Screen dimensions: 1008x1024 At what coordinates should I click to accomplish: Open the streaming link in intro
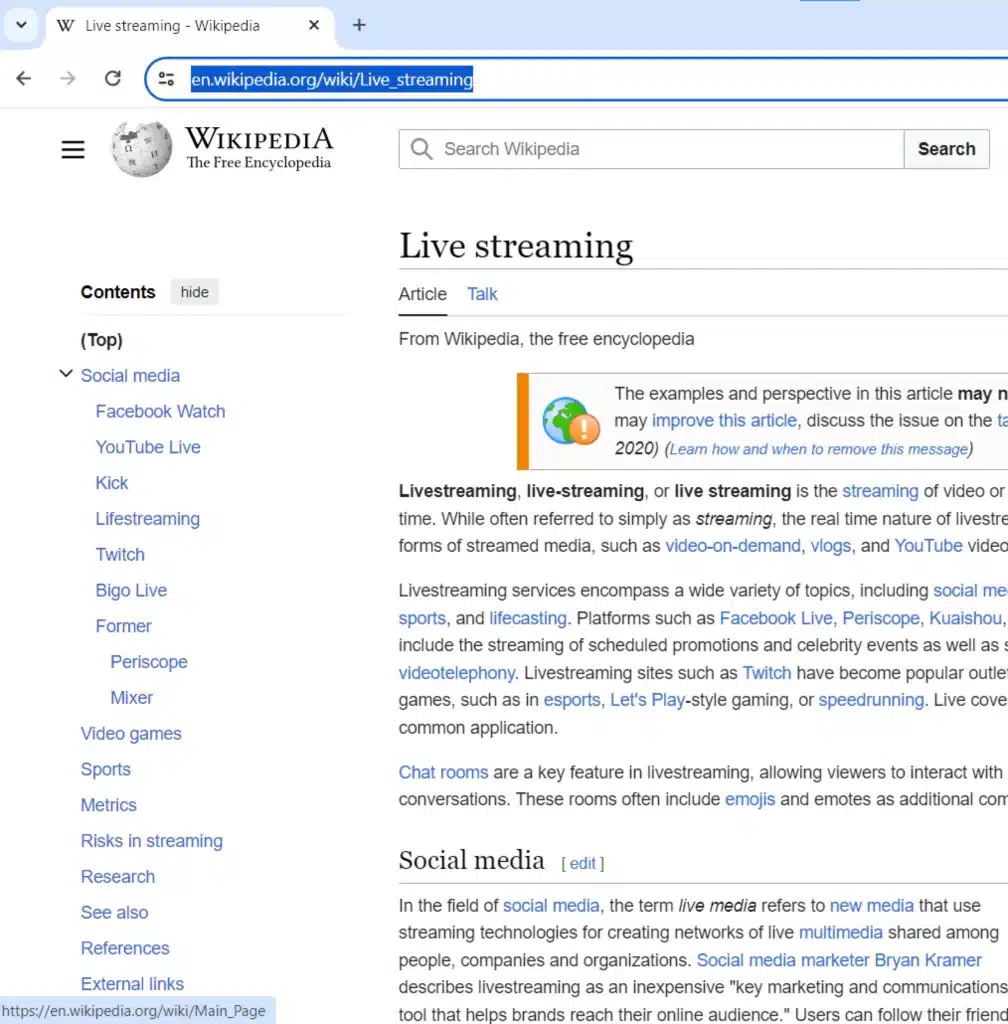880,491
